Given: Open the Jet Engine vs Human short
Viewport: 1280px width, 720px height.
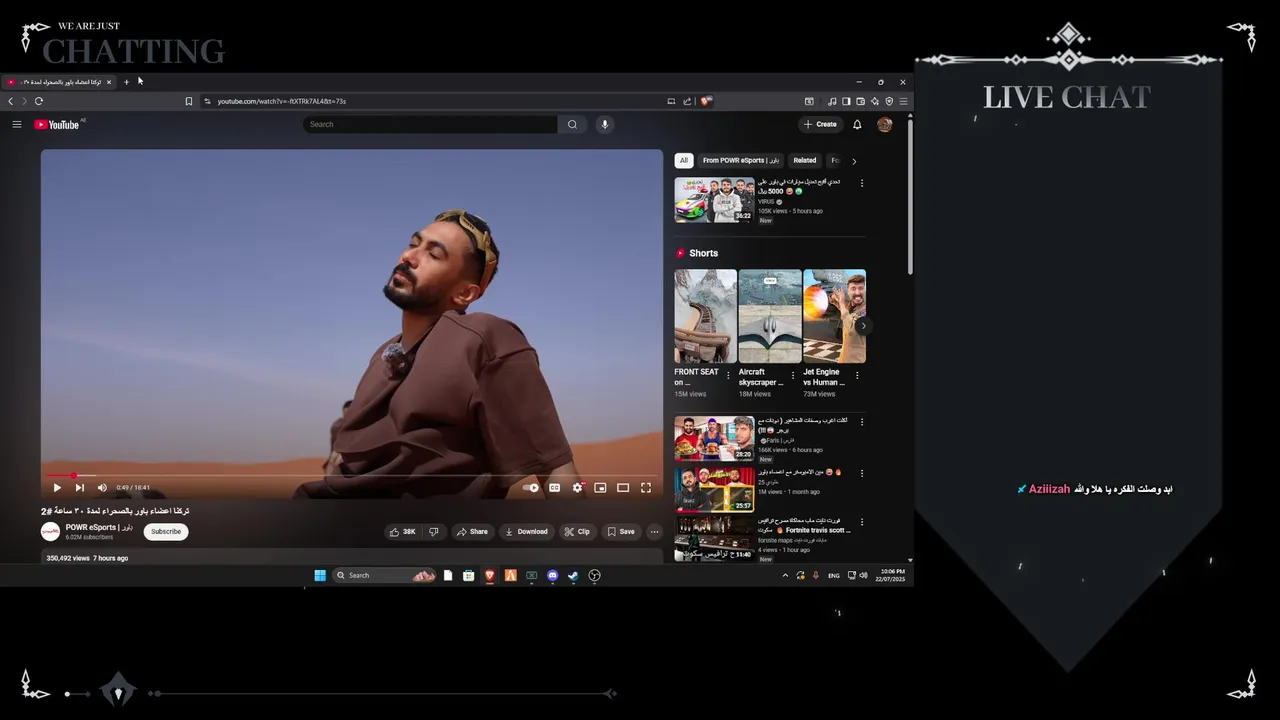Looking at the screenshot, I should pos(834,316).
